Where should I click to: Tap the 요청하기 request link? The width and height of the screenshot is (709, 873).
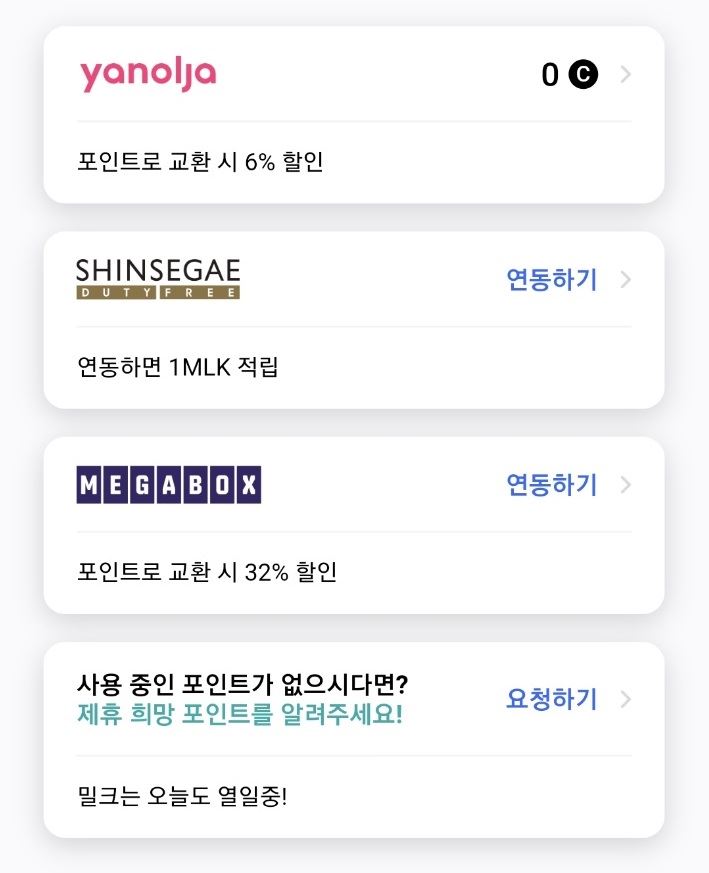pos(551,699)
